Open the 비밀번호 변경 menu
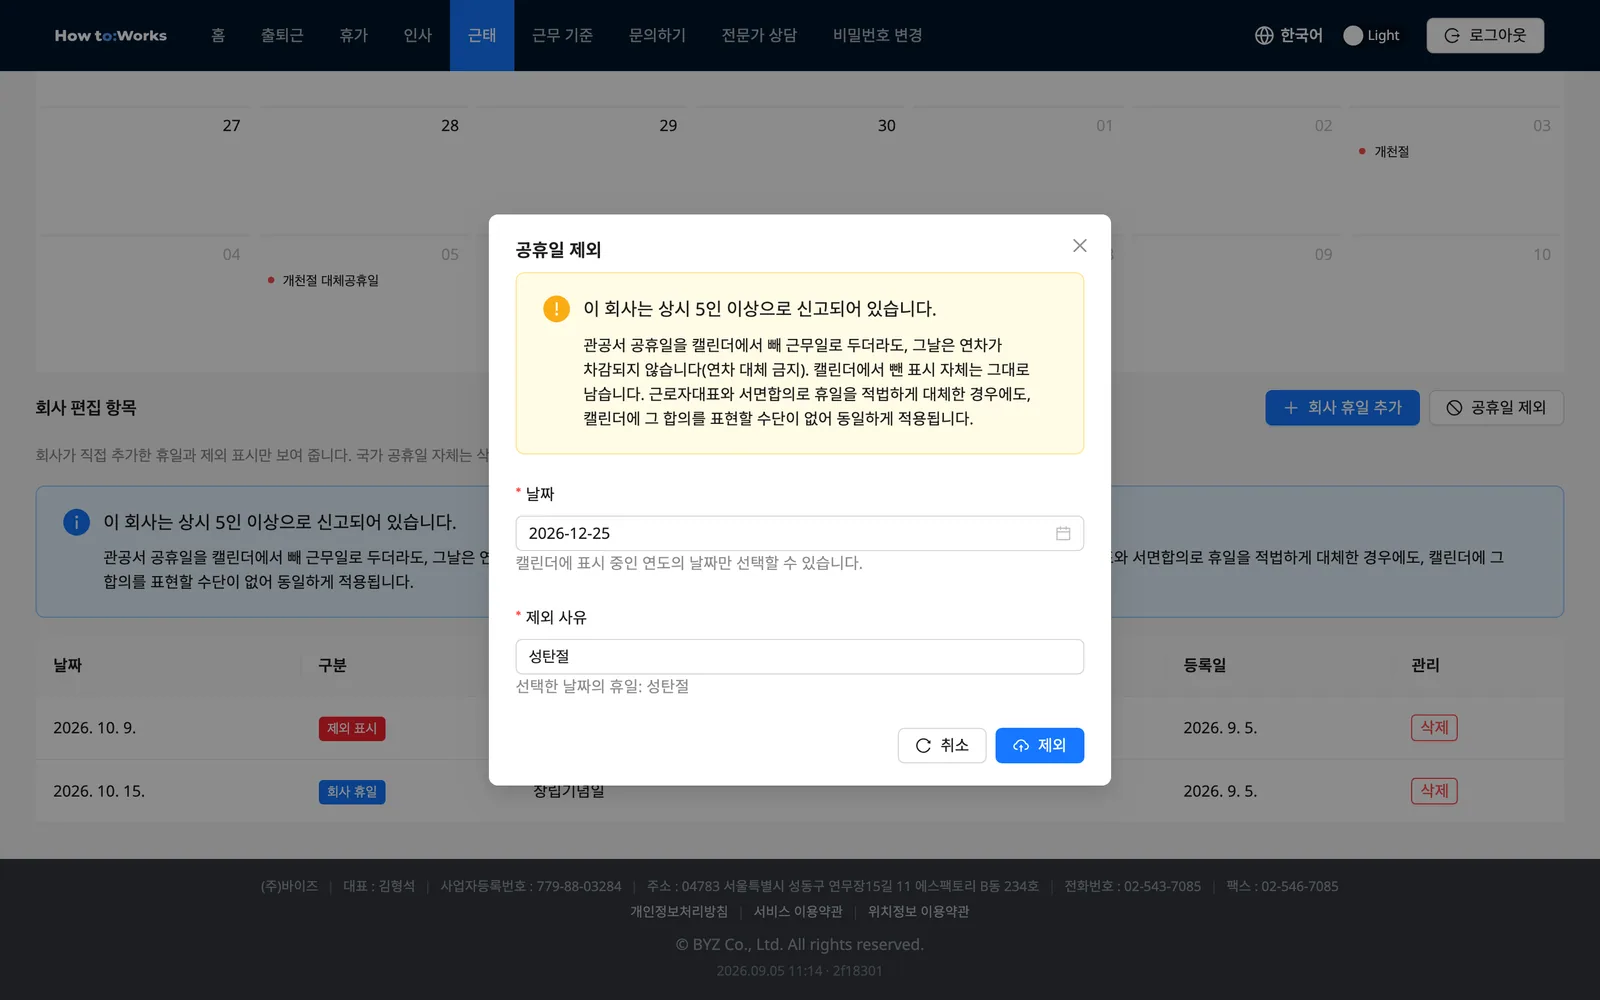The width and height of the screenshot is (1600, 1000). (x=877, y=36)
